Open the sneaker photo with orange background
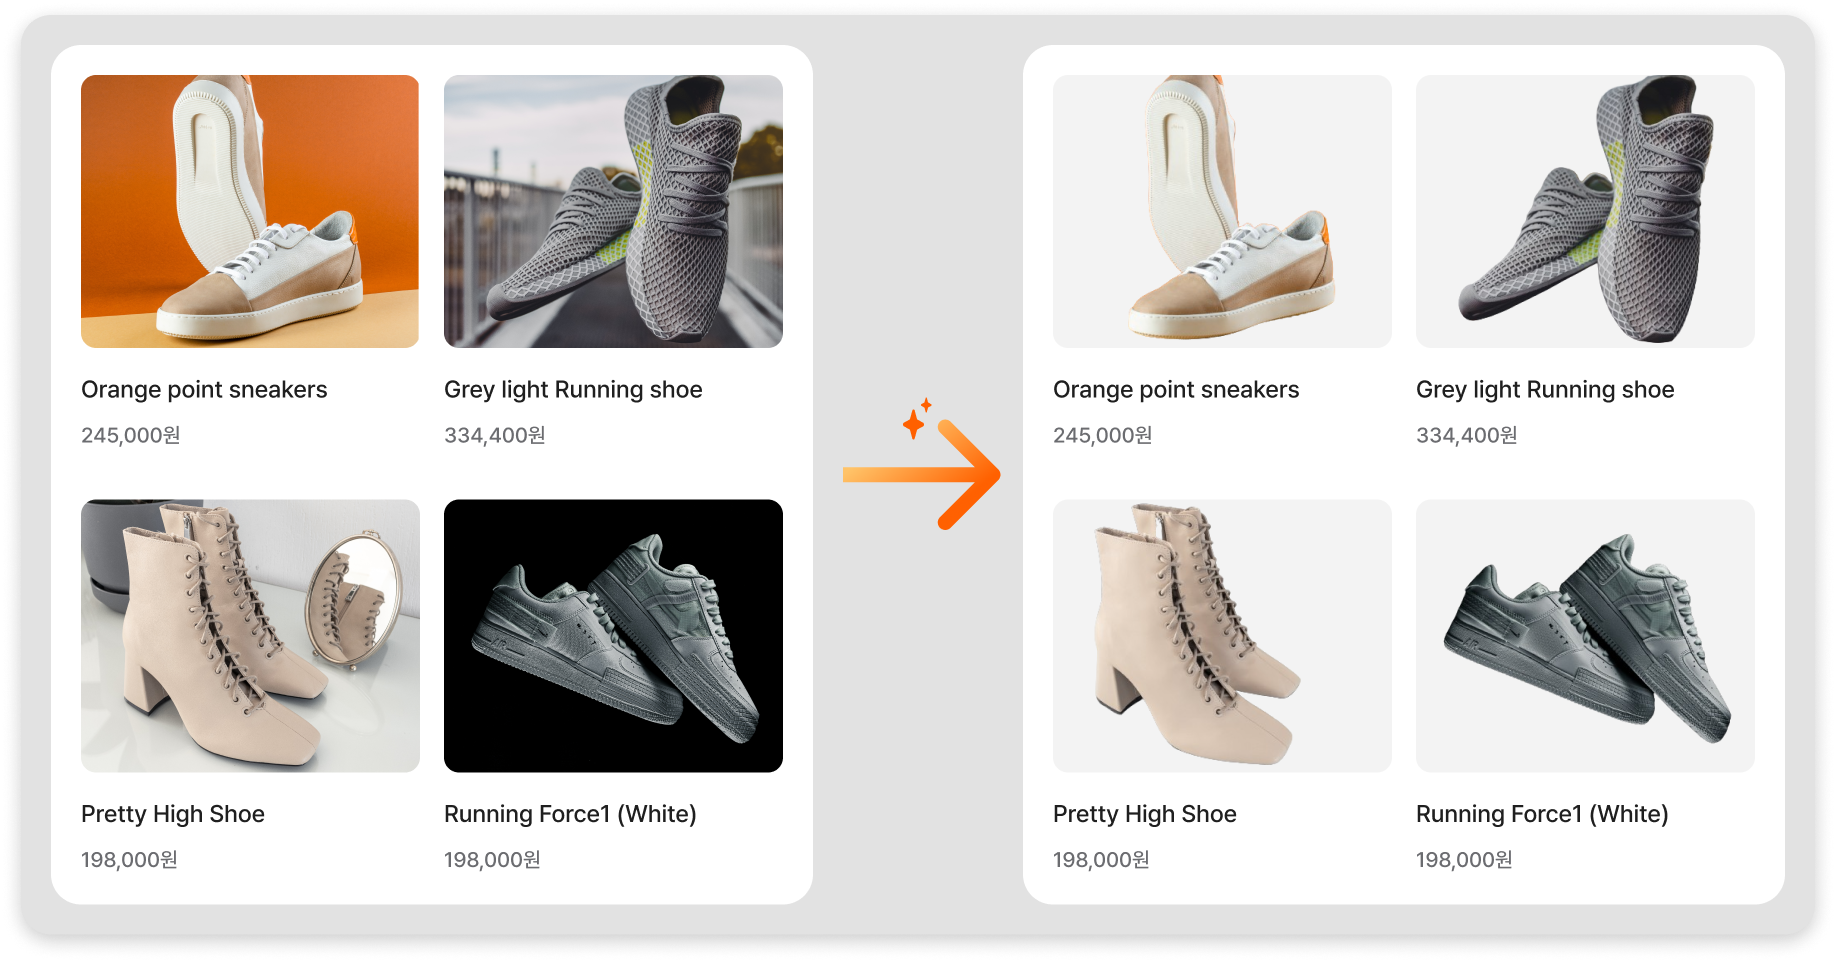Screen dimensions: 1836x962 pyautogui.click(x=250, y=211)
